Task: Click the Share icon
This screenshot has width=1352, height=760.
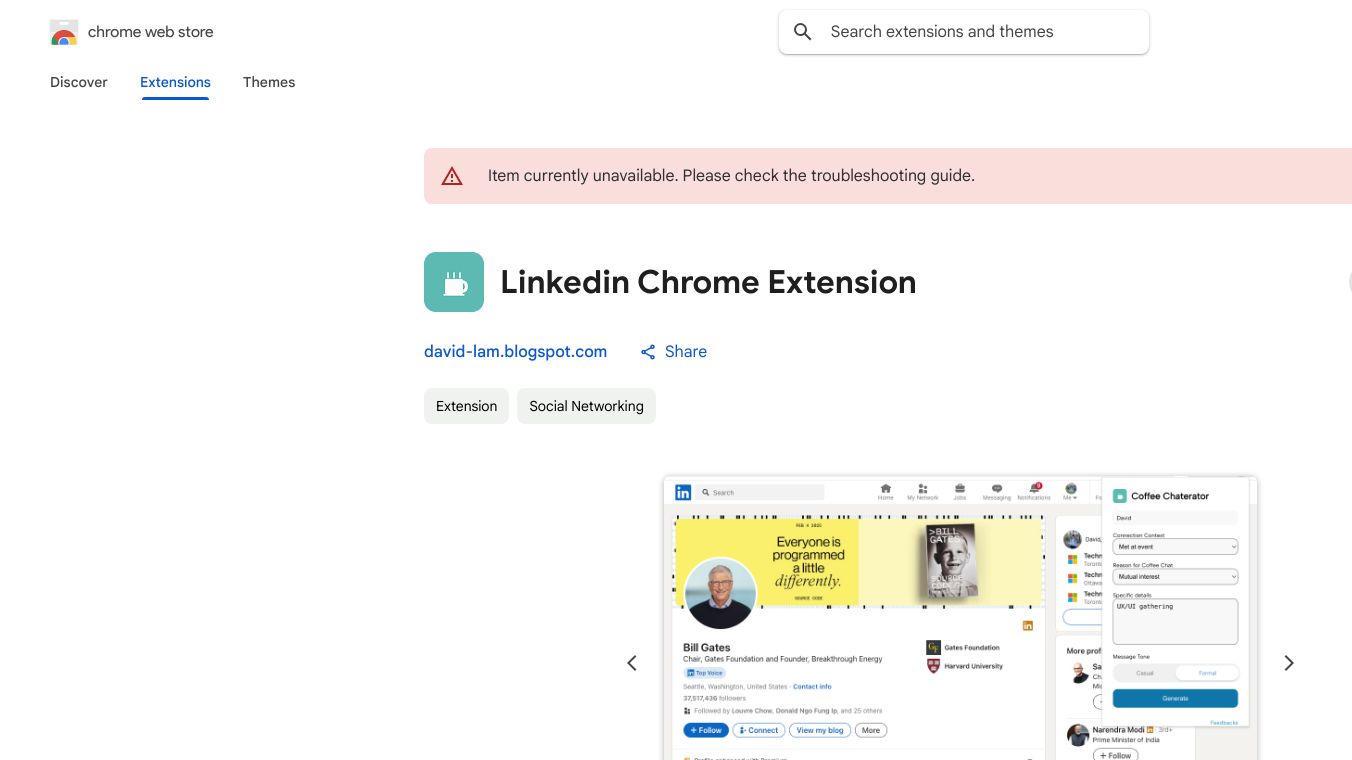Action: click(x=648, y=352)
